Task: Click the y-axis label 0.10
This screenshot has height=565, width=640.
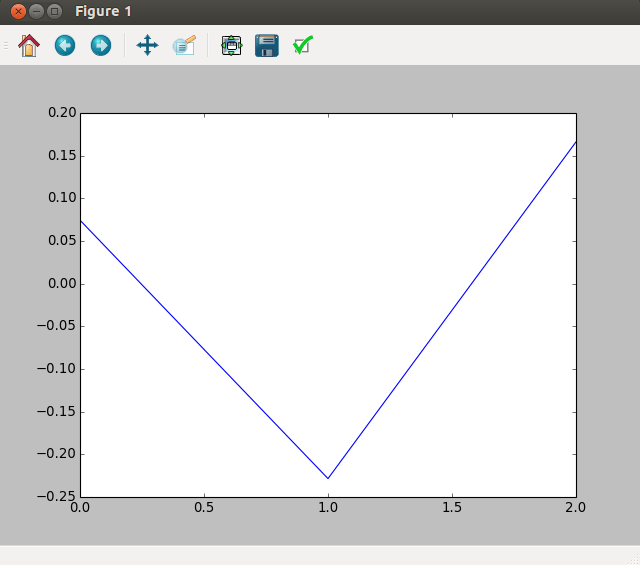Action: tap(62, 198)
